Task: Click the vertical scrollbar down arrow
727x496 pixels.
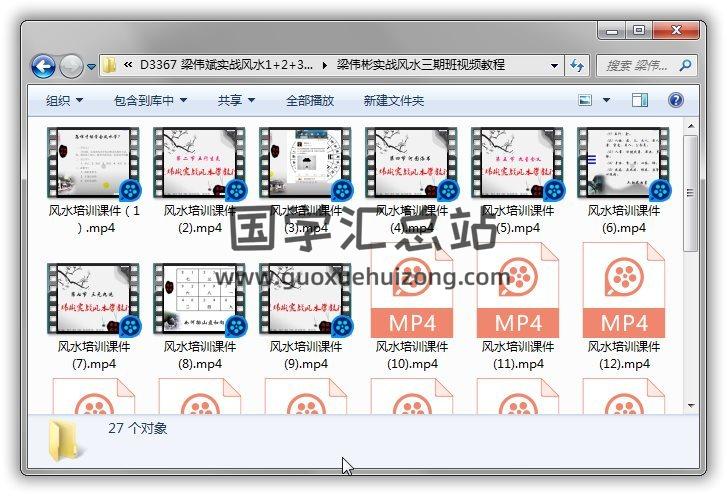Action: tap(691, 406)
